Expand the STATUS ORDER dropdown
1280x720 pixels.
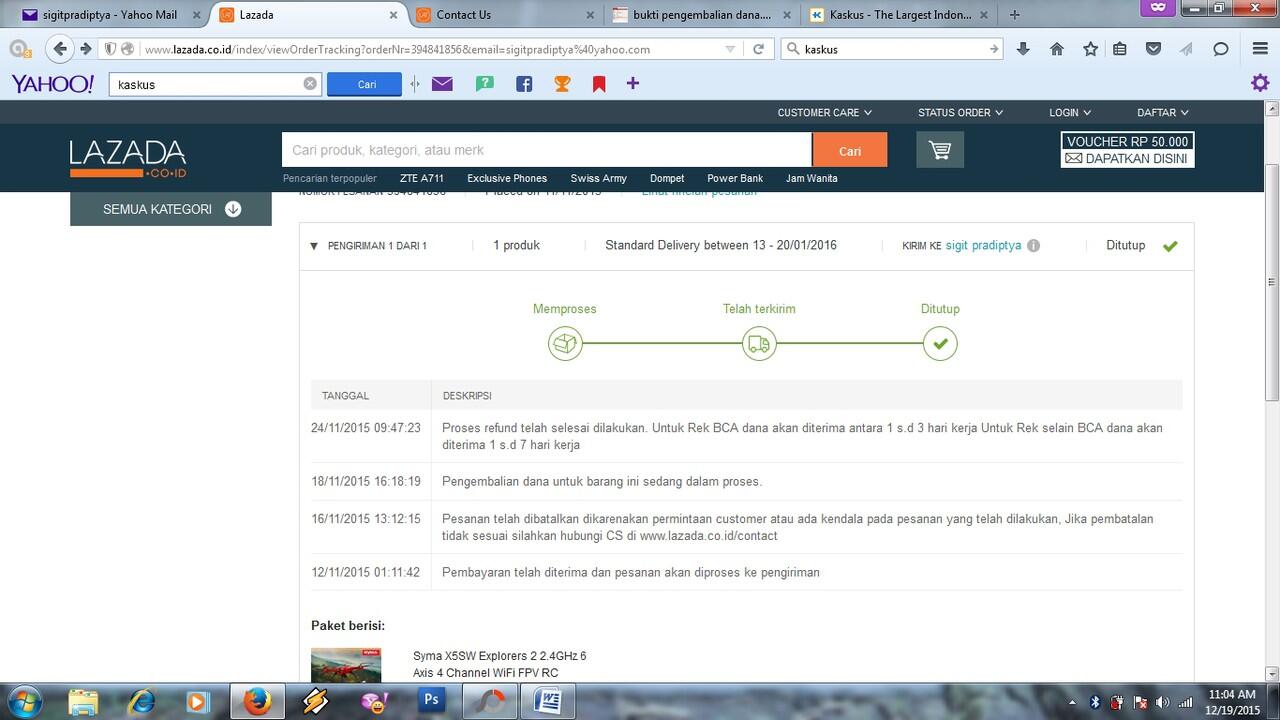pos(960,113)
